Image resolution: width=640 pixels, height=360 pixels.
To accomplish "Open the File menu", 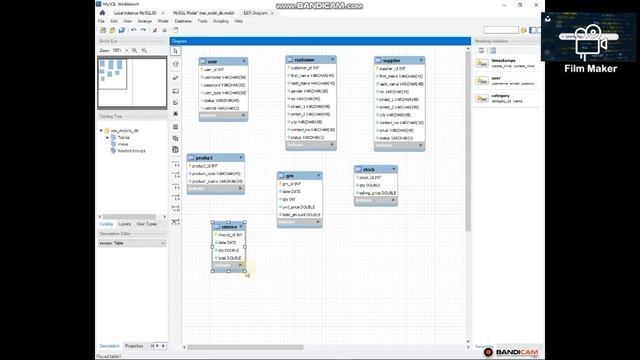I will tap(101, 21).
